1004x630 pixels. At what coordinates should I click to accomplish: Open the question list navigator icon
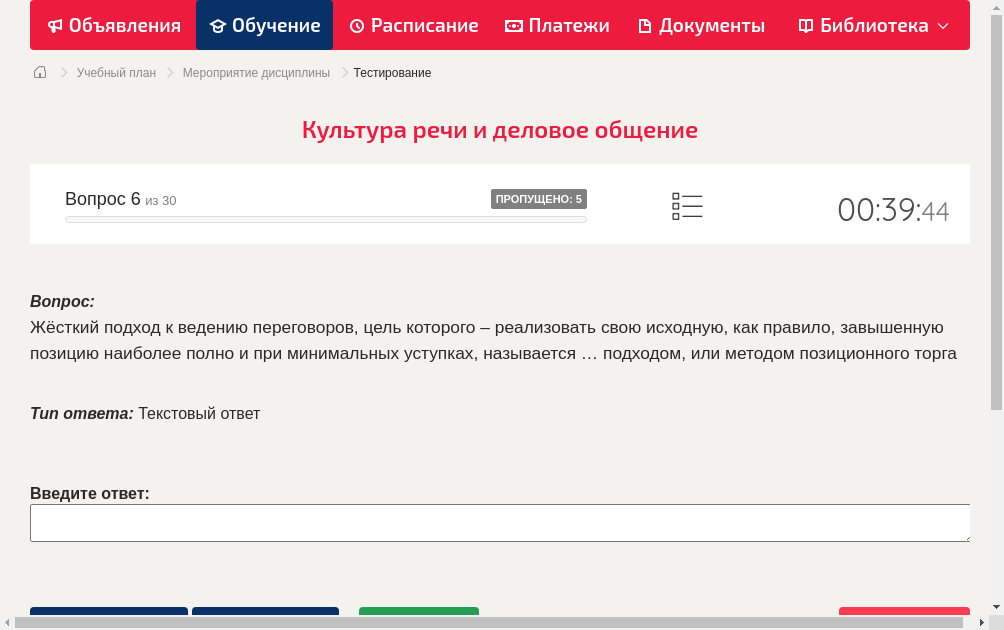(x=687, y=206)
